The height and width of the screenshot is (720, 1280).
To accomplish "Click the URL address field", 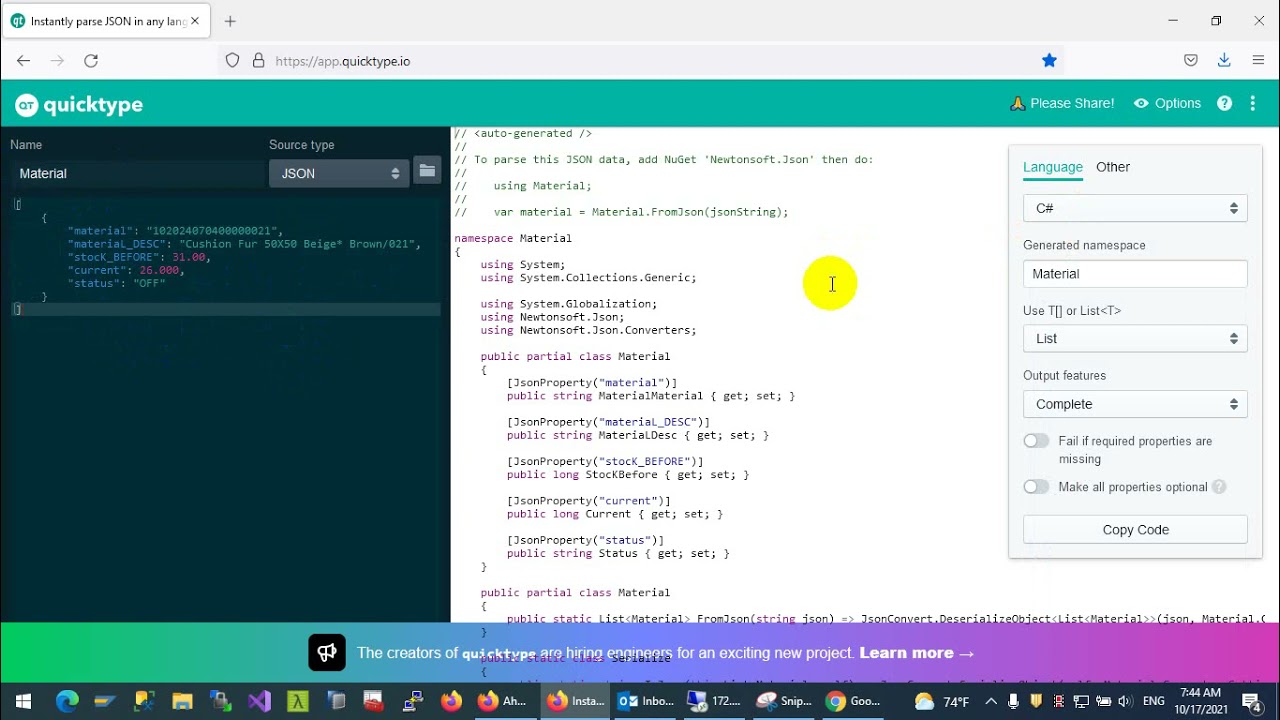I will coord(640,61).
